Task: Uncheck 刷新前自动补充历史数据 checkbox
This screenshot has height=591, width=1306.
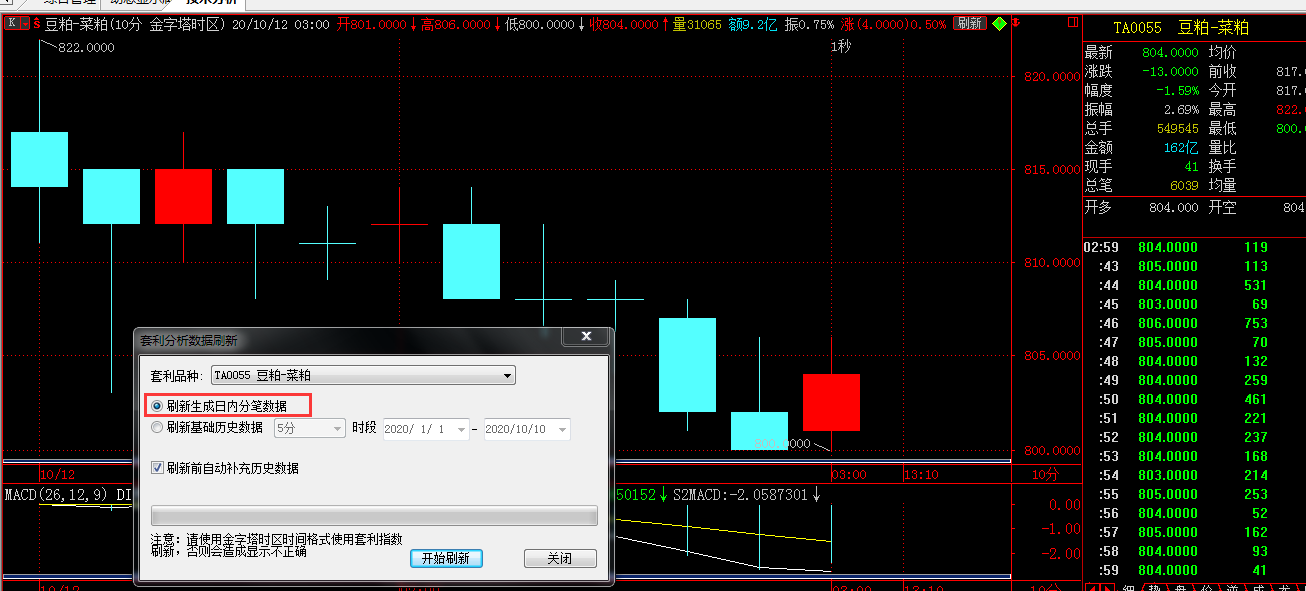Action: click(157, 468)
